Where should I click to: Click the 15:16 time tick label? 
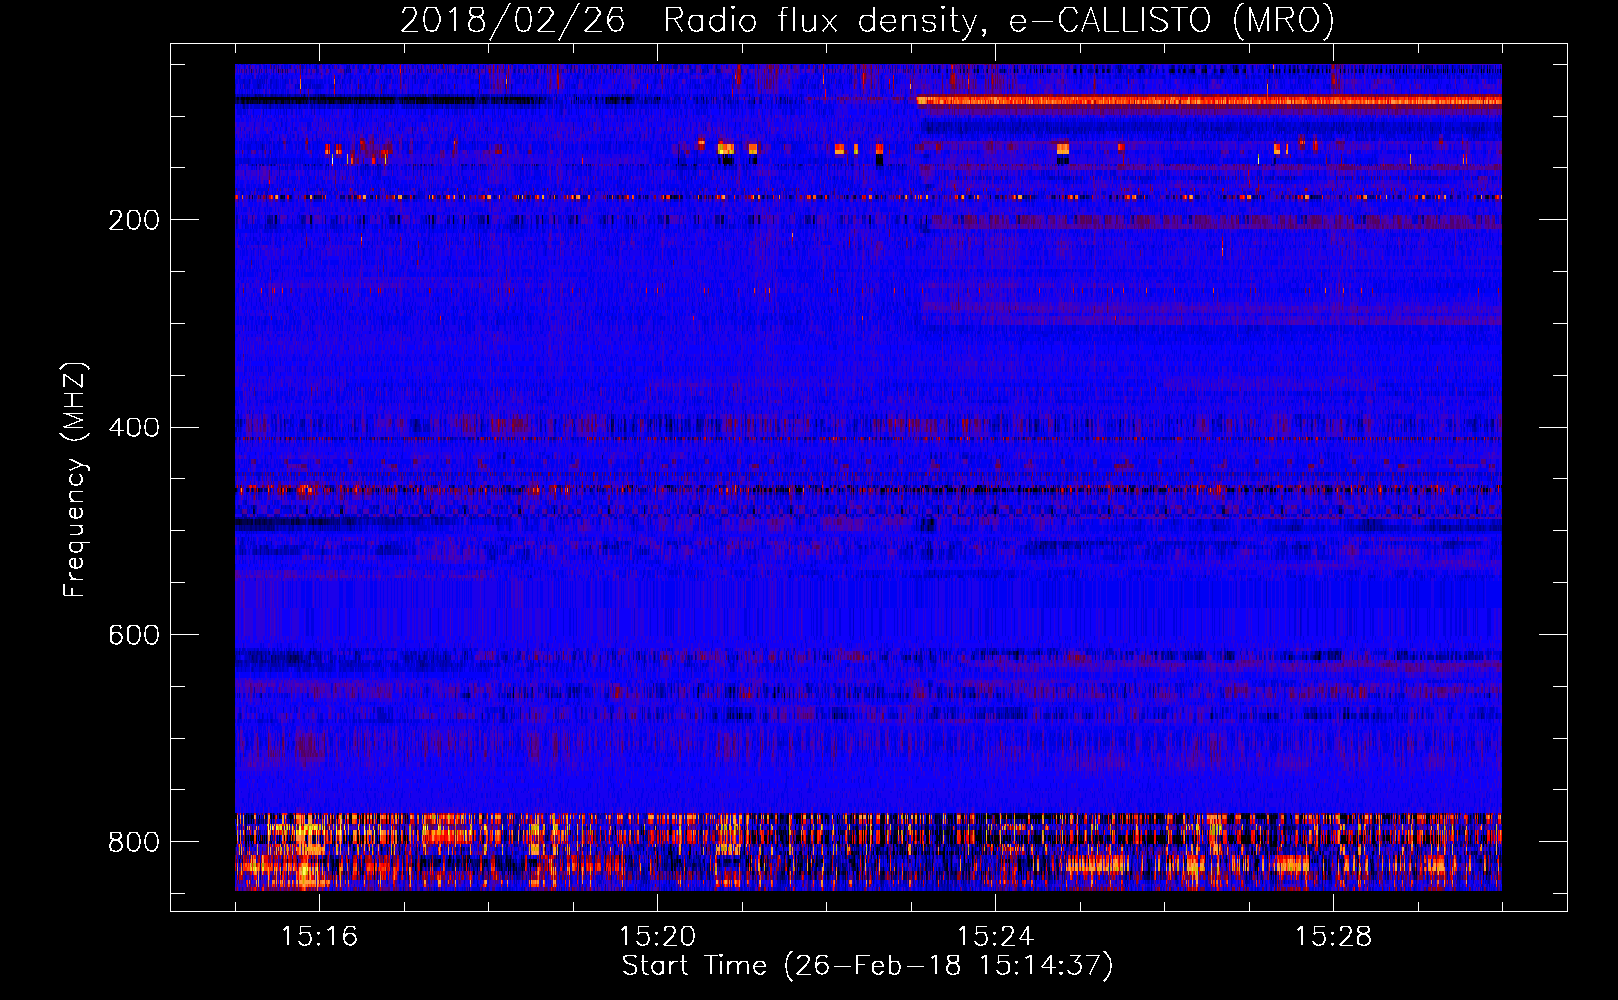(x=319, y=937)
